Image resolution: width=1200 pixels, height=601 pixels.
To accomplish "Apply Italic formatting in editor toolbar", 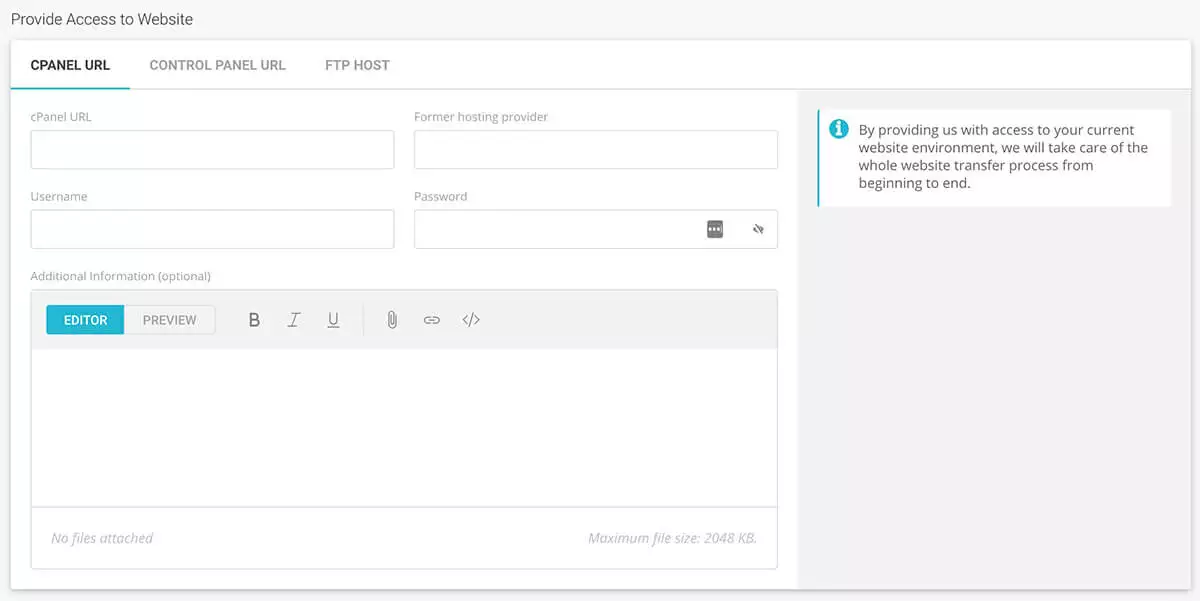I will tap(294, 320).
